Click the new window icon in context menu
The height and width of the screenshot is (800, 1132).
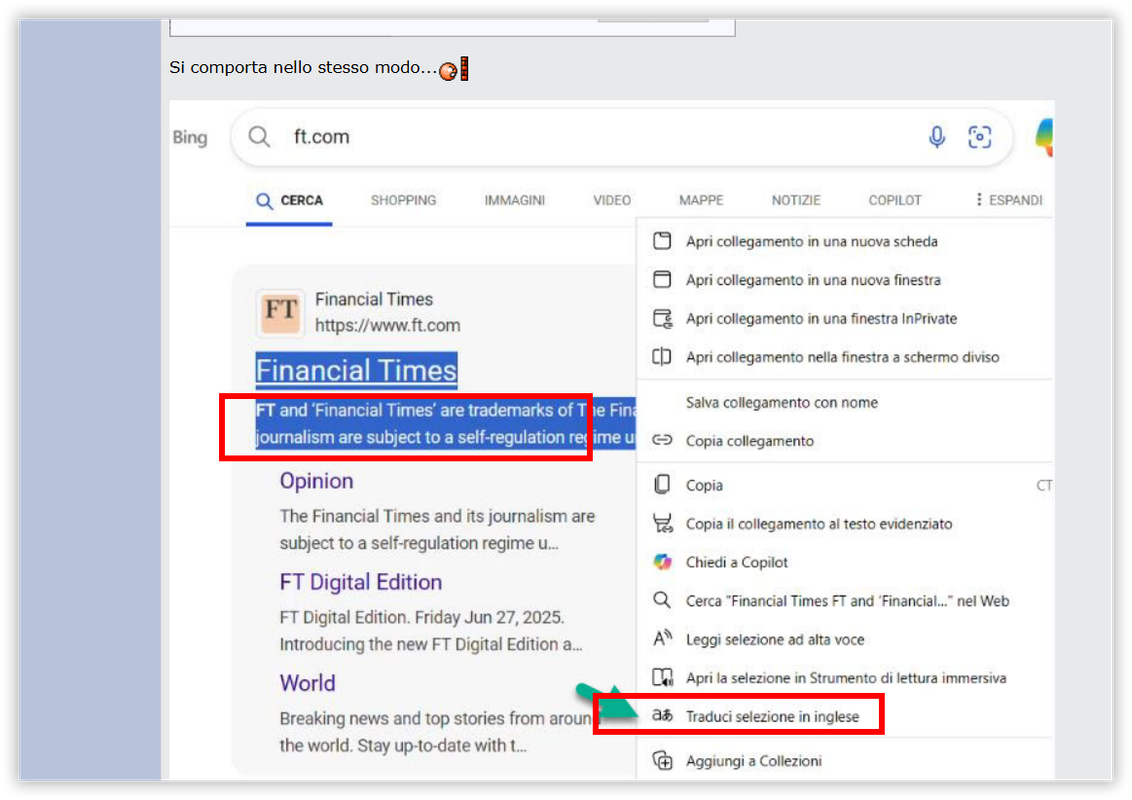[662, 279]
